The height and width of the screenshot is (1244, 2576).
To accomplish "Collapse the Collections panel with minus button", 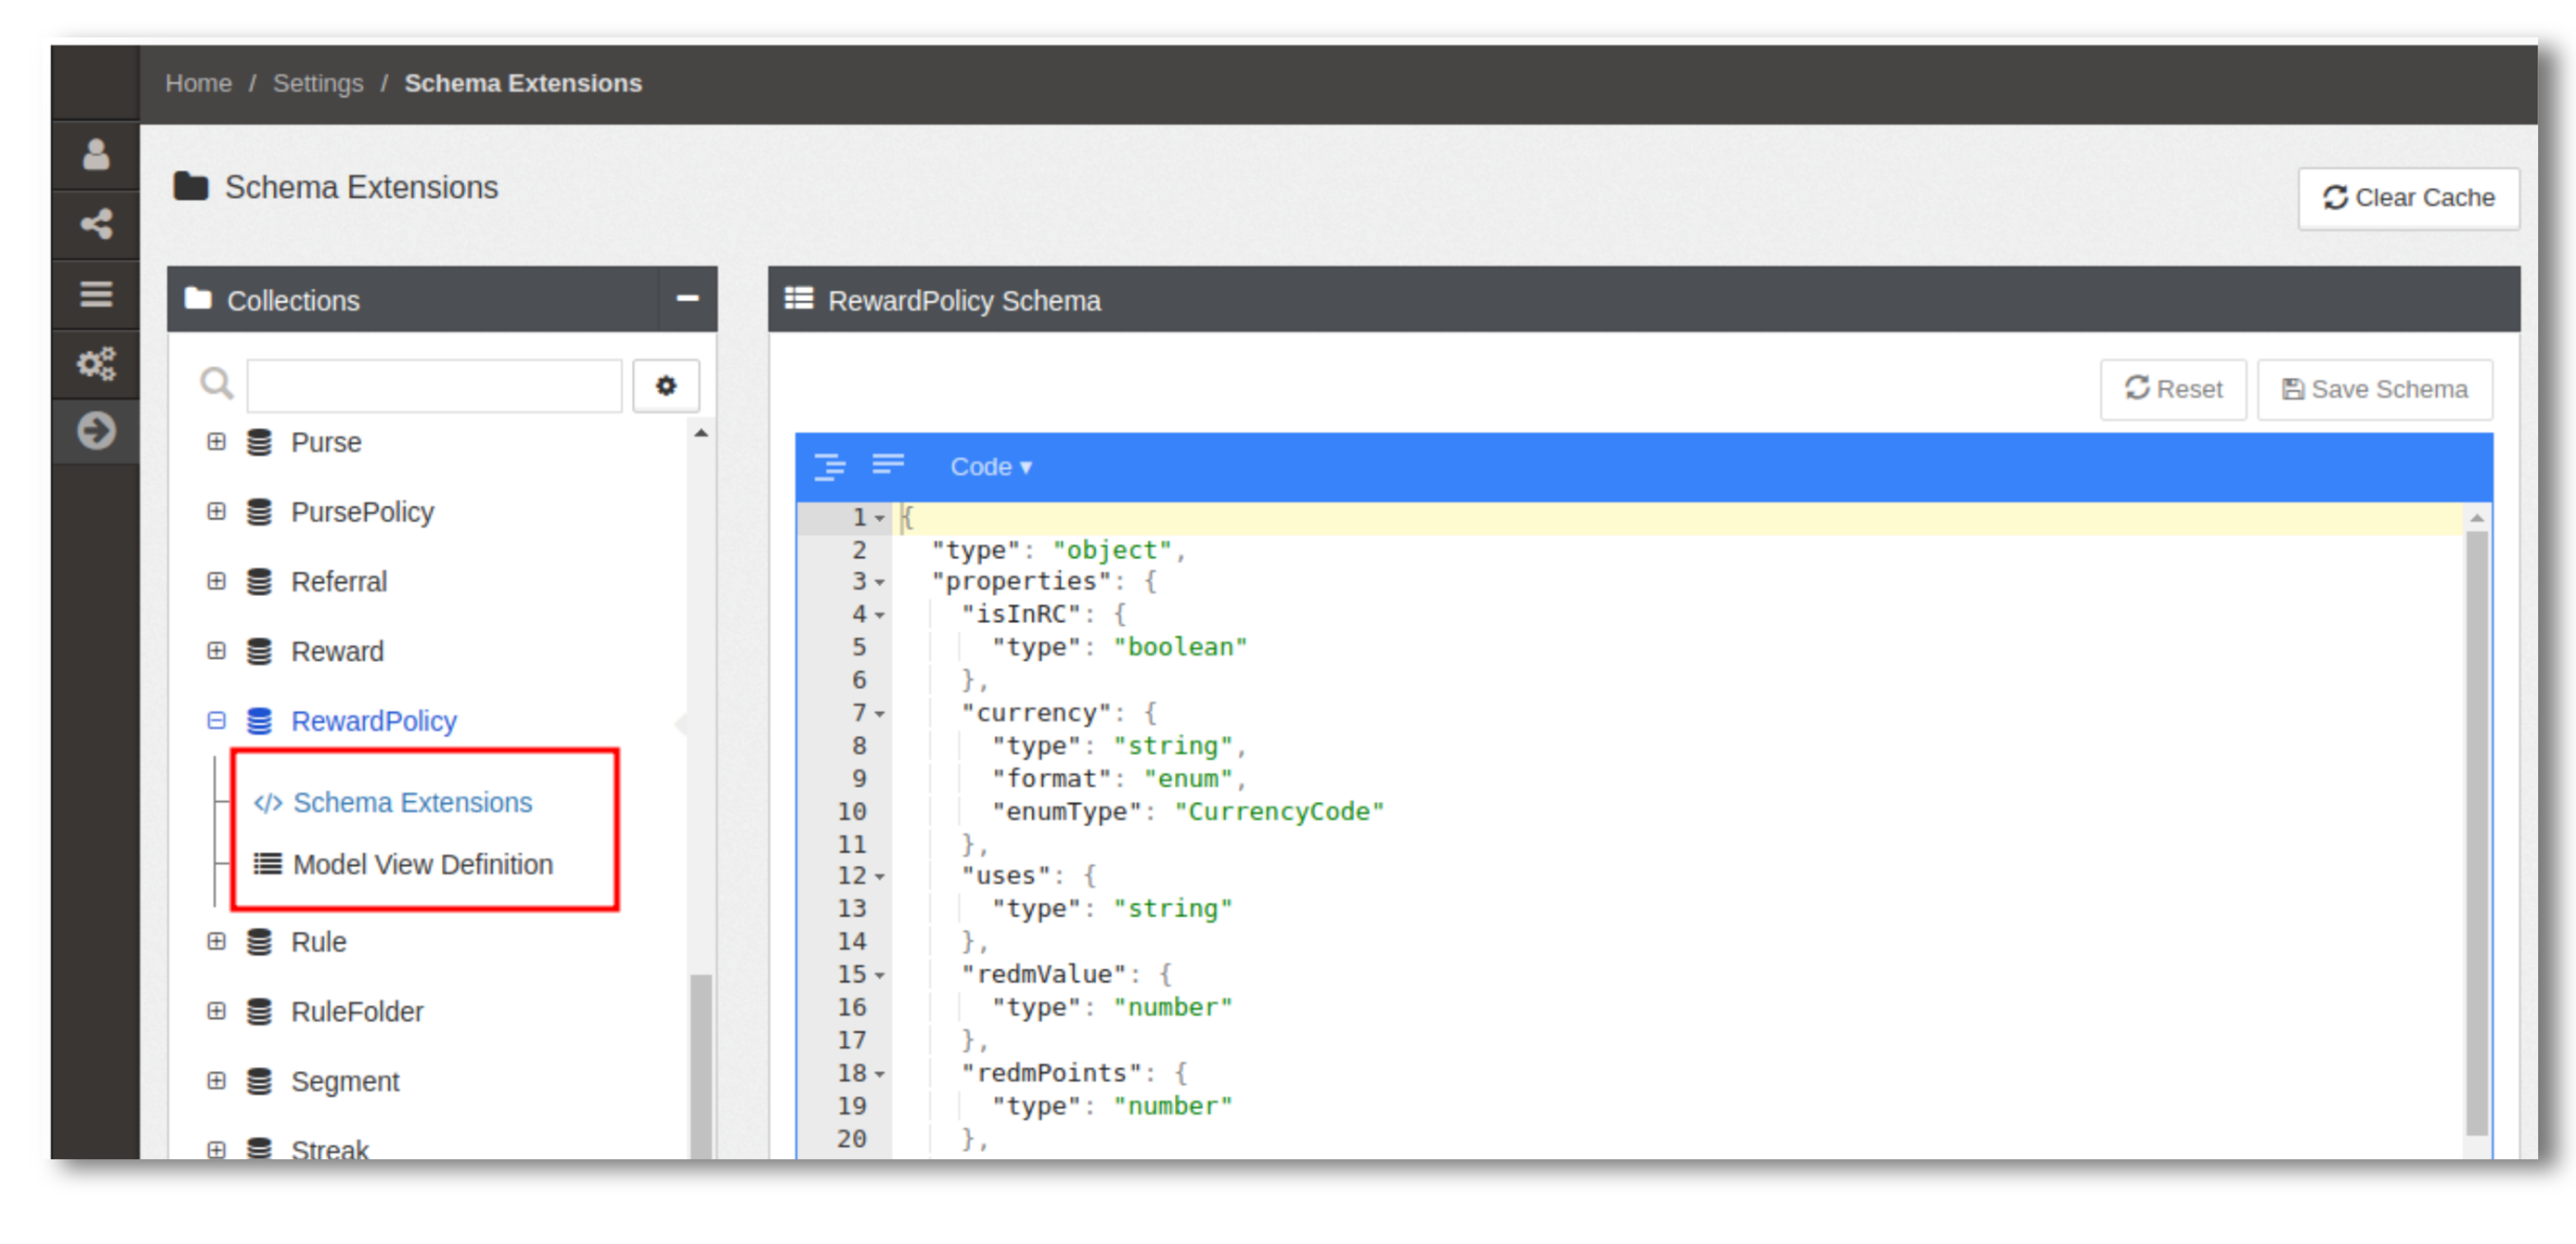I will pyautogui.click(x=687, y=299).
